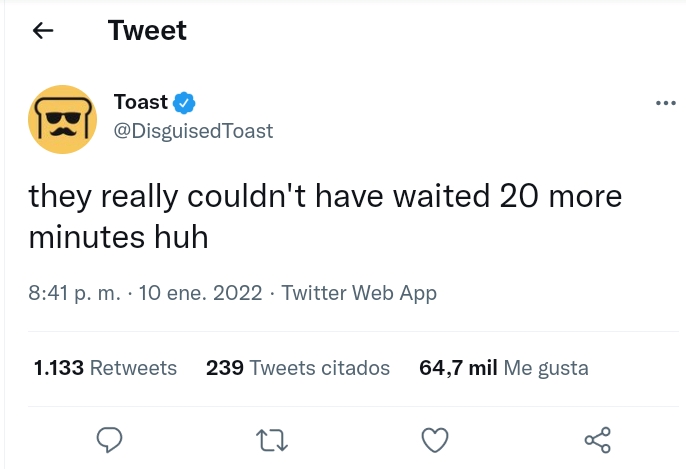
Task: Click the Toast display name
Action: (x=141, y=102)
